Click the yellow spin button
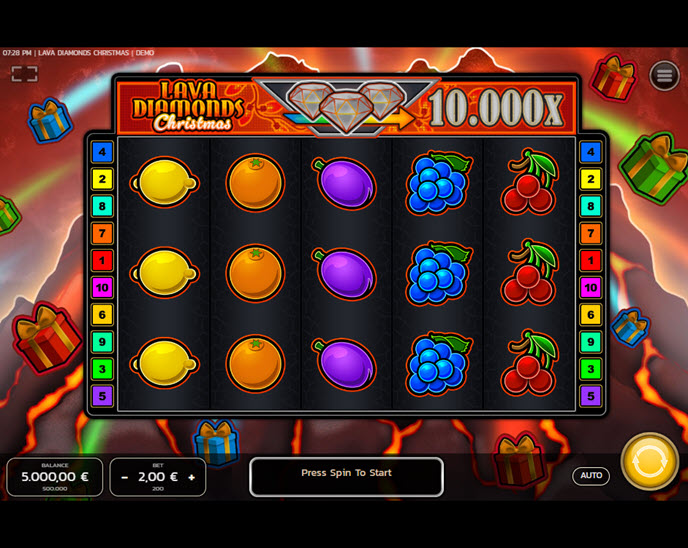 [x=649, y=461]
